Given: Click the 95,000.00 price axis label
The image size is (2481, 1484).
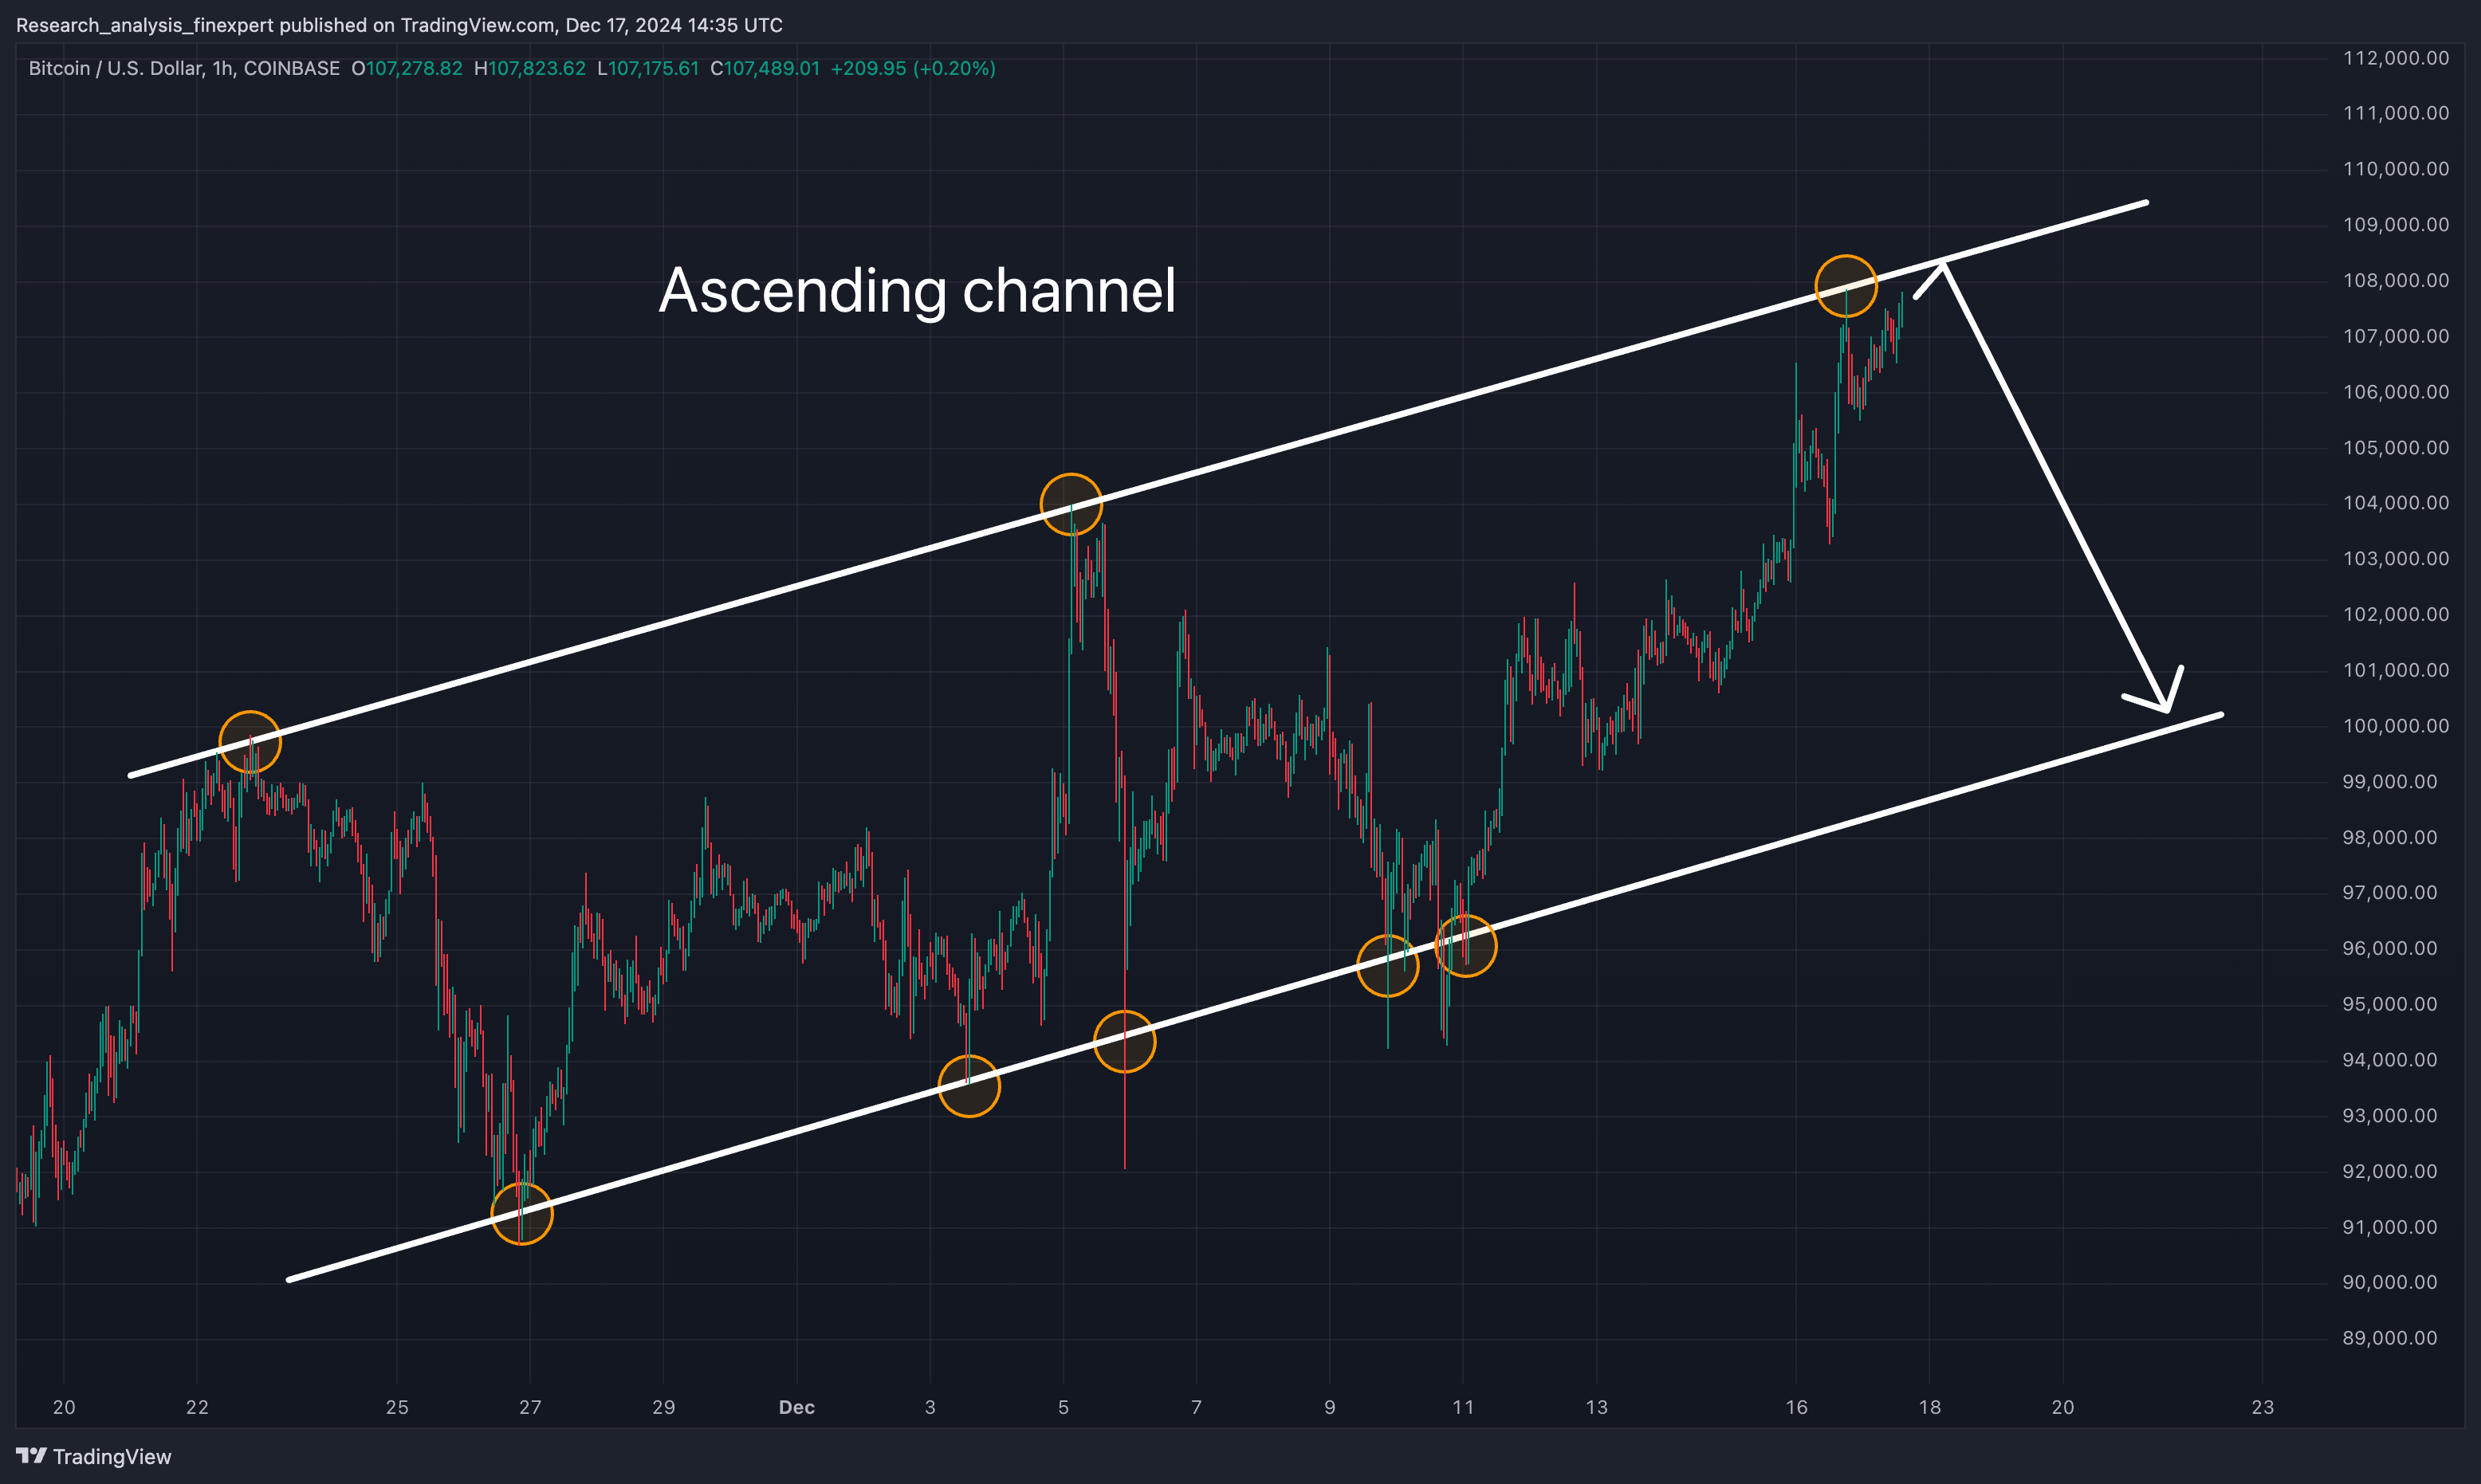Looking at the screenshot, I should (2390, 1004).
